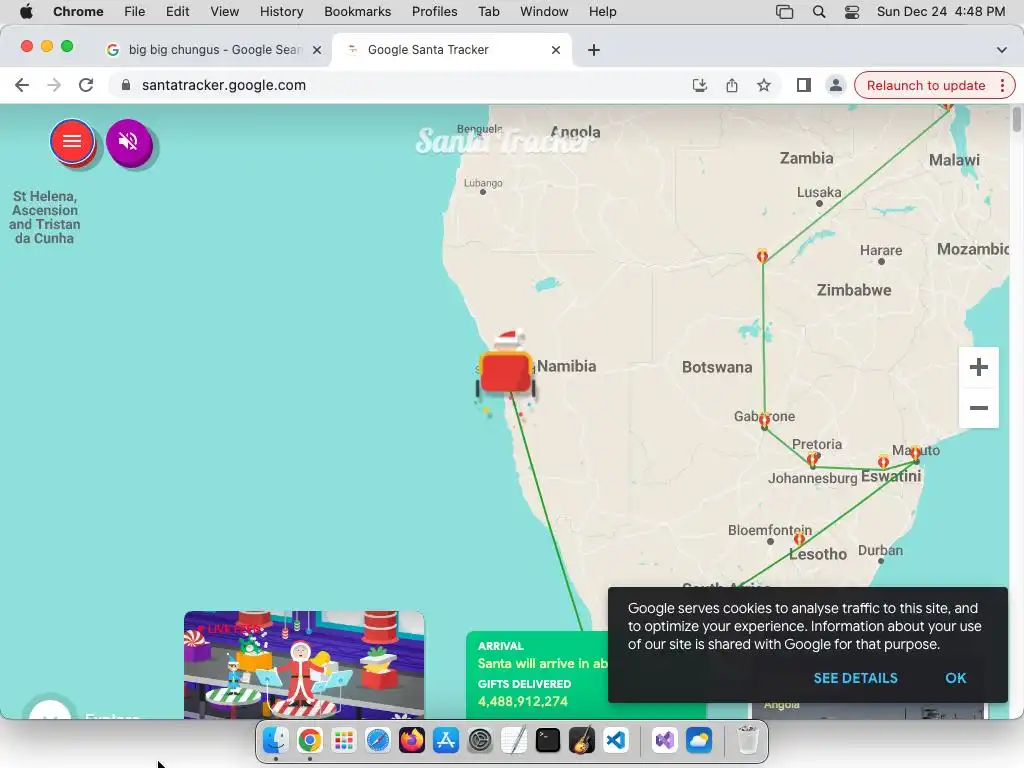Open the History menu

(281, 11)
